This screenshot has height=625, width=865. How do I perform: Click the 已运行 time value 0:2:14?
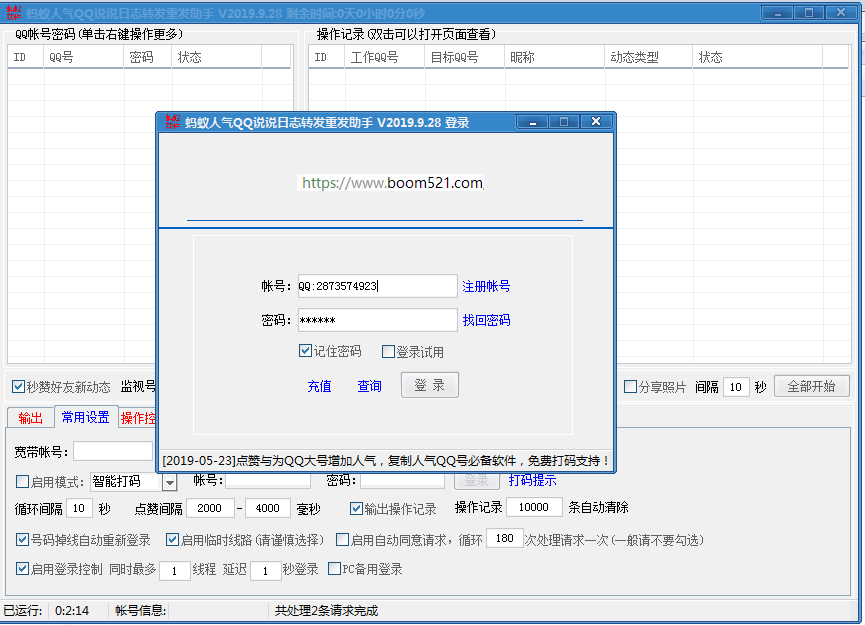pos(72,611)
